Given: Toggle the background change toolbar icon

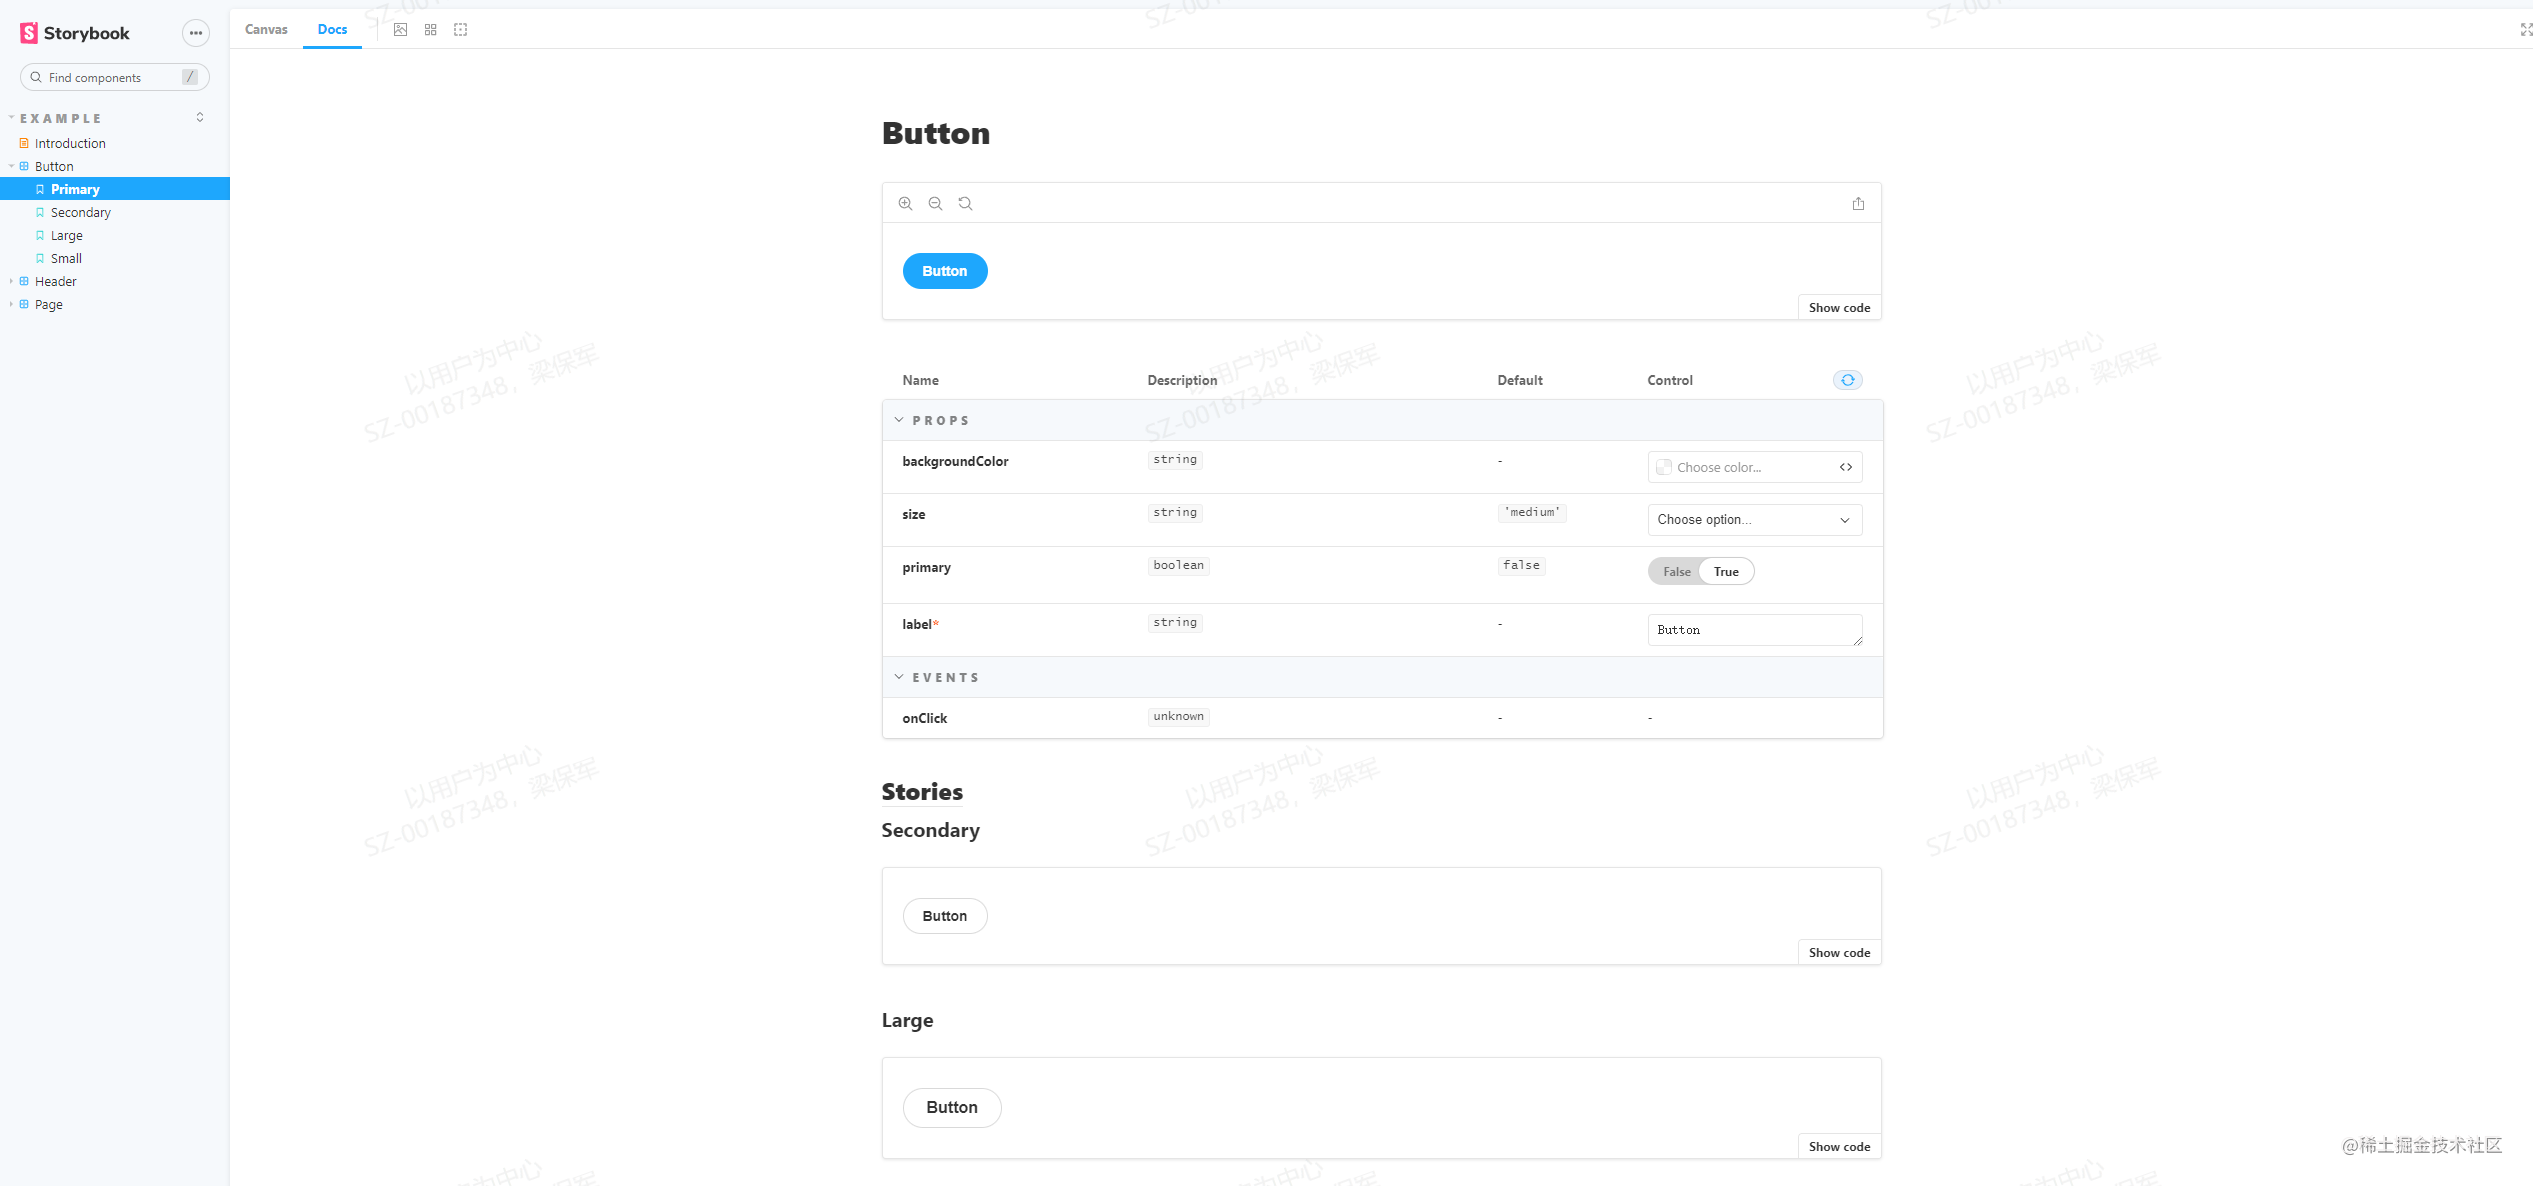Looking at the screenshot, I should pyautogui.click(x=400, y=29).
